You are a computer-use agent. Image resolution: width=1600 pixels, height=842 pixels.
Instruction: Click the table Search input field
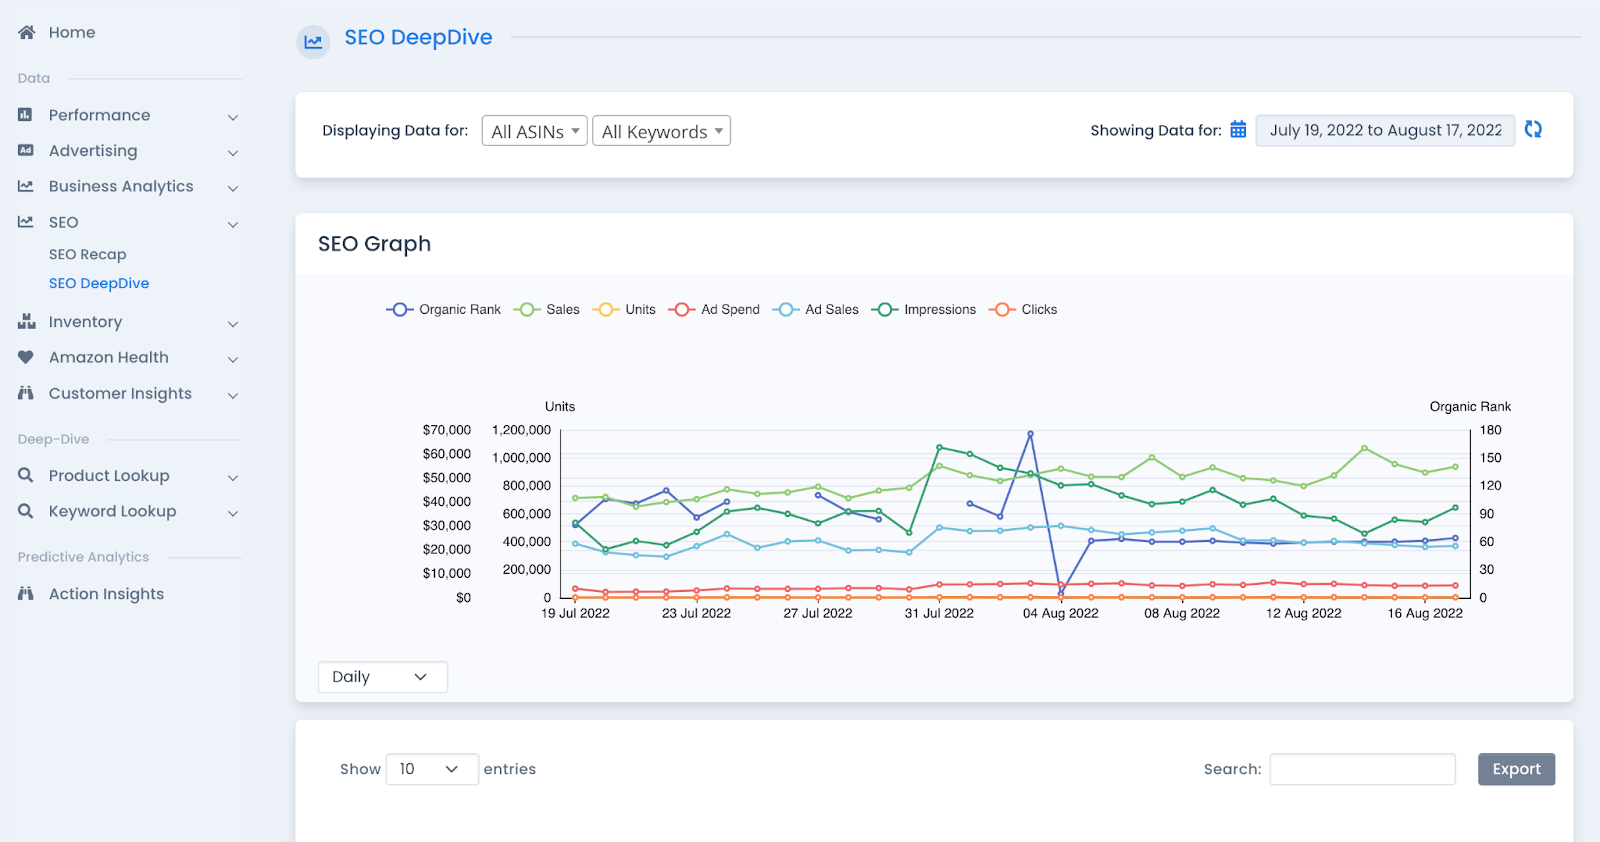coord(1362,769)
